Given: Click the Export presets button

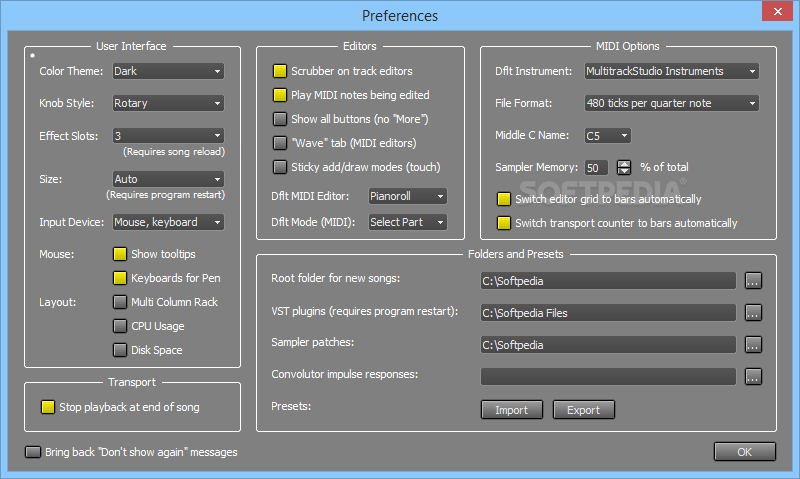Looking at the screenshot, I should [x=584, y=410].
